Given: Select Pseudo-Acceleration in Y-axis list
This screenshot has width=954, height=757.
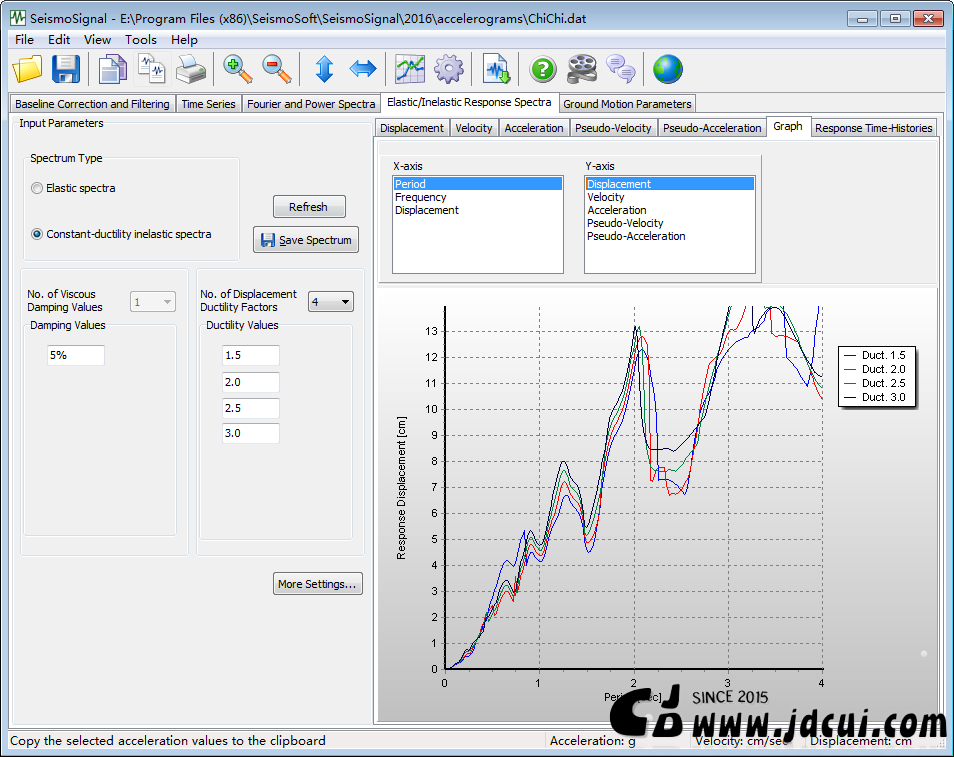Looking at the screenshot, I should coord(669,236).
